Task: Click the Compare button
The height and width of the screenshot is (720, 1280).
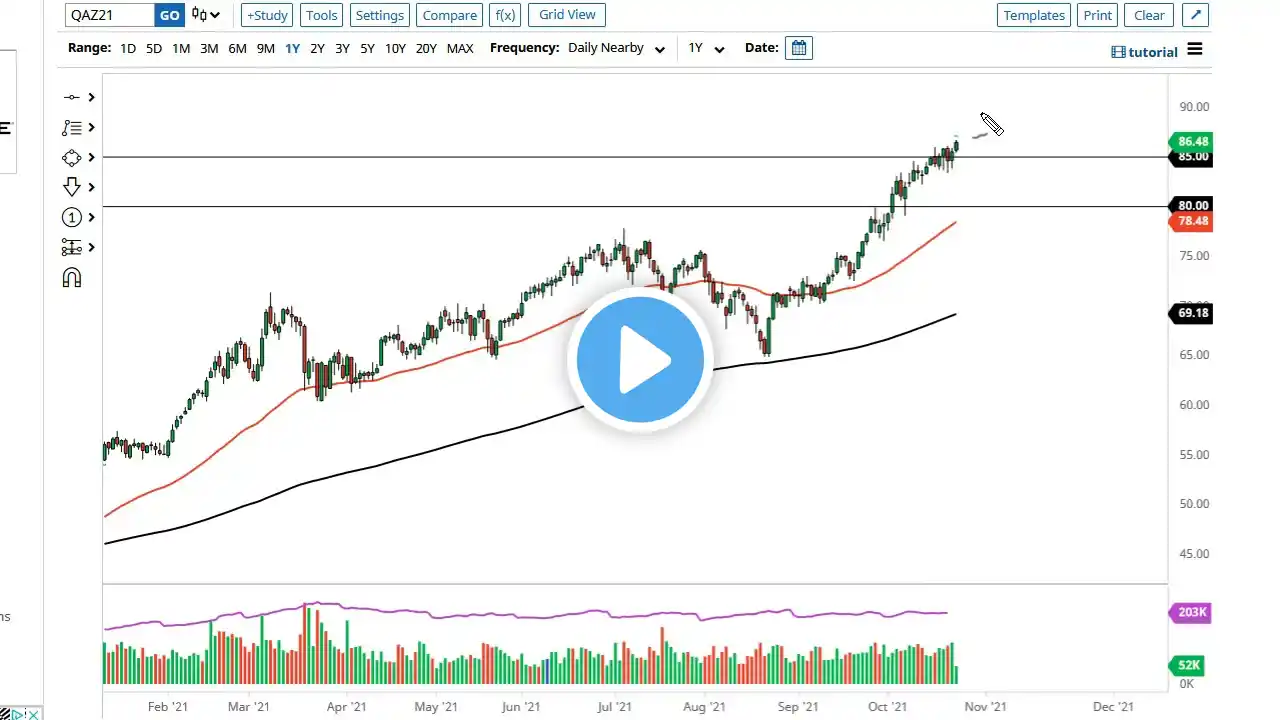Action: [x=450, y=15]
